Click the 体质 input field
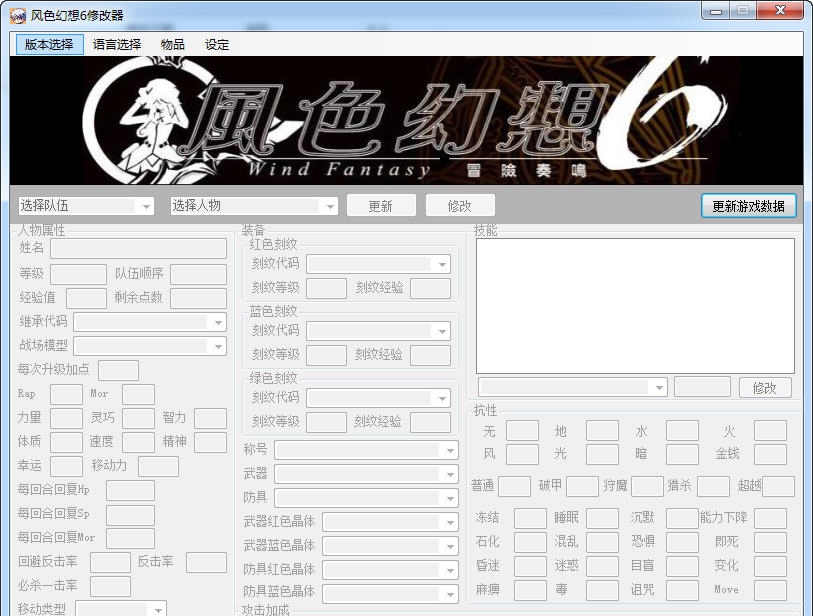Viewport: 813px width, 616px height. pyautogui.click(x=66, y=442)
